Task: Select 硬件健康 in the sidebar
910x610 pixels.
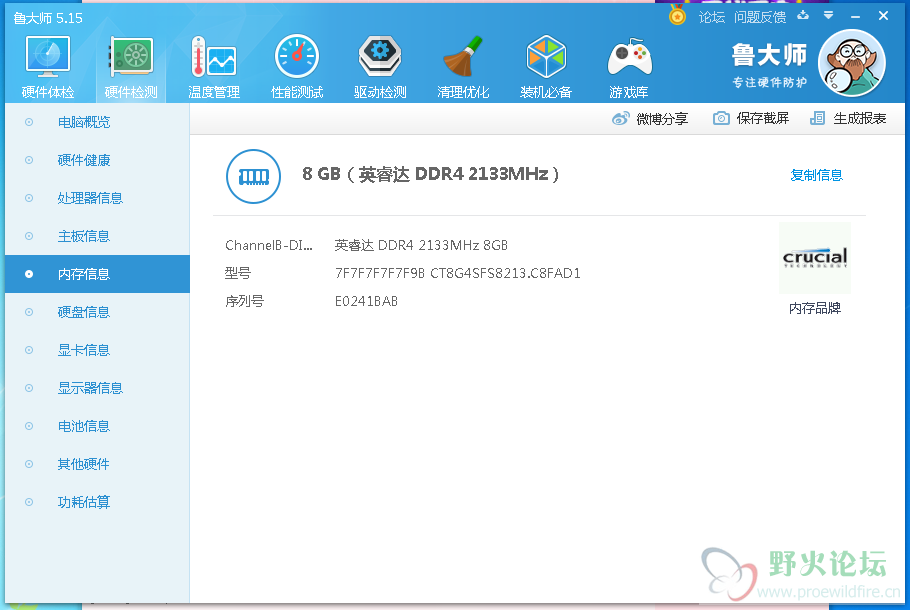Action: (x=97, y=160)
